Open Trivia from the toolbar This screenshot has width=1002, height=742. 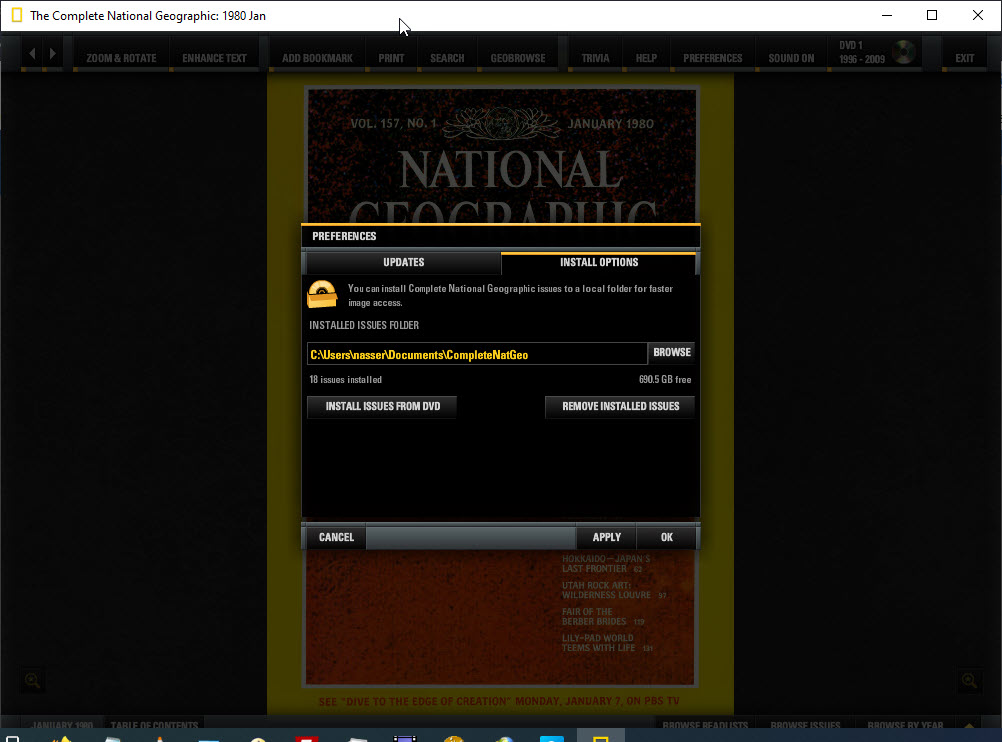pos(596,58)
